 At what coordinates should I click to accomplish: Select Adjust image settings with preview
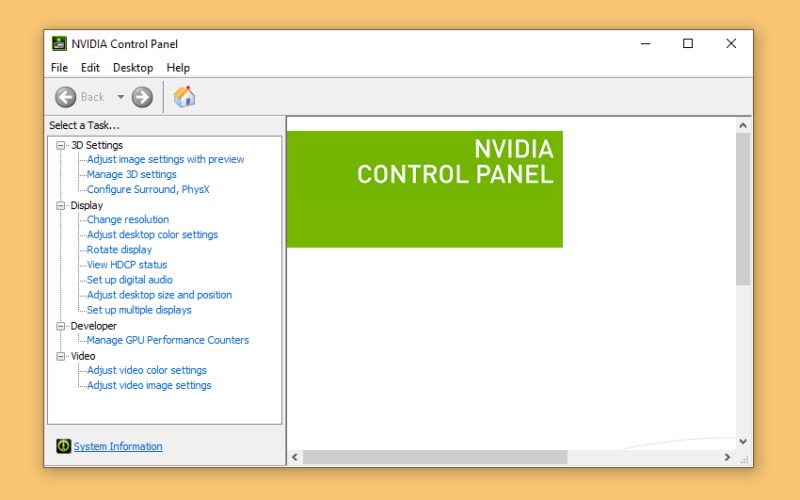tap(165, 160)
